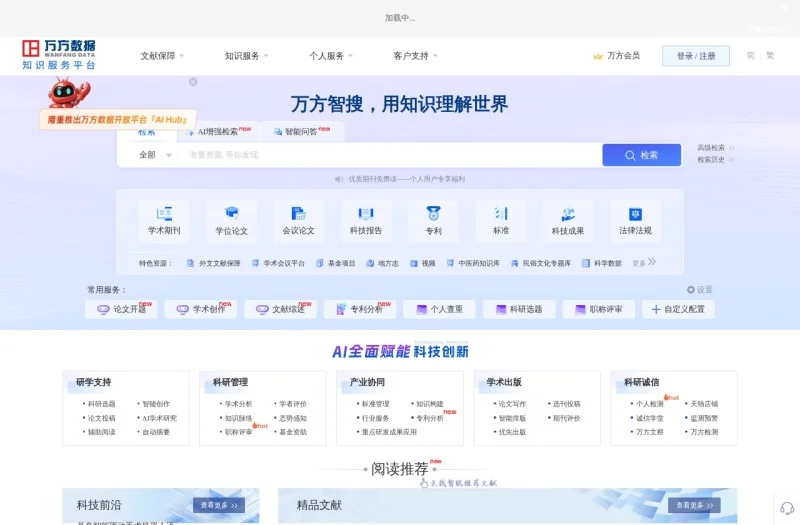Expand 更多 special resources
800x525 pixels.
click(644, 263)
